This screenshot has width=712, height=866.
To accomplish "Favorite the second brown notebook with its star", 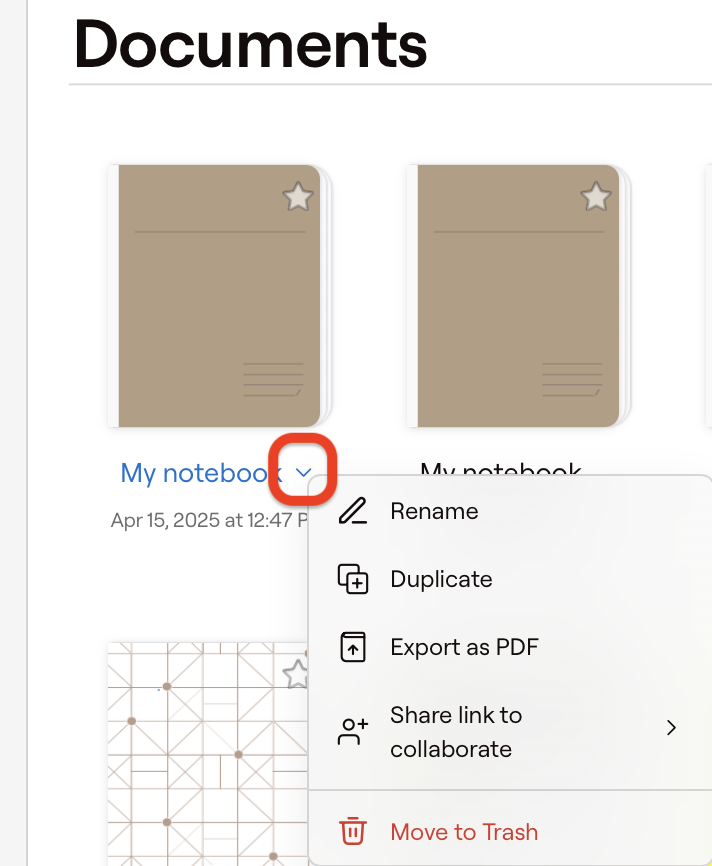I will (596, 197).
